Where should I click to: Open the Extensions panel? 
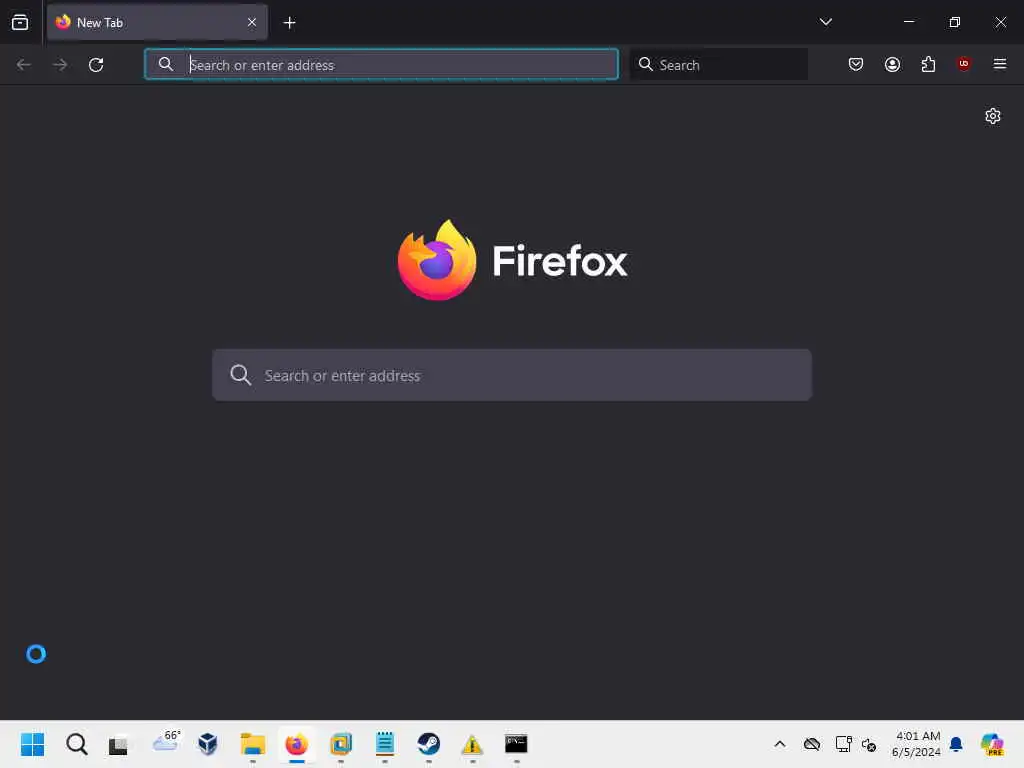click(x=928, y=64)
